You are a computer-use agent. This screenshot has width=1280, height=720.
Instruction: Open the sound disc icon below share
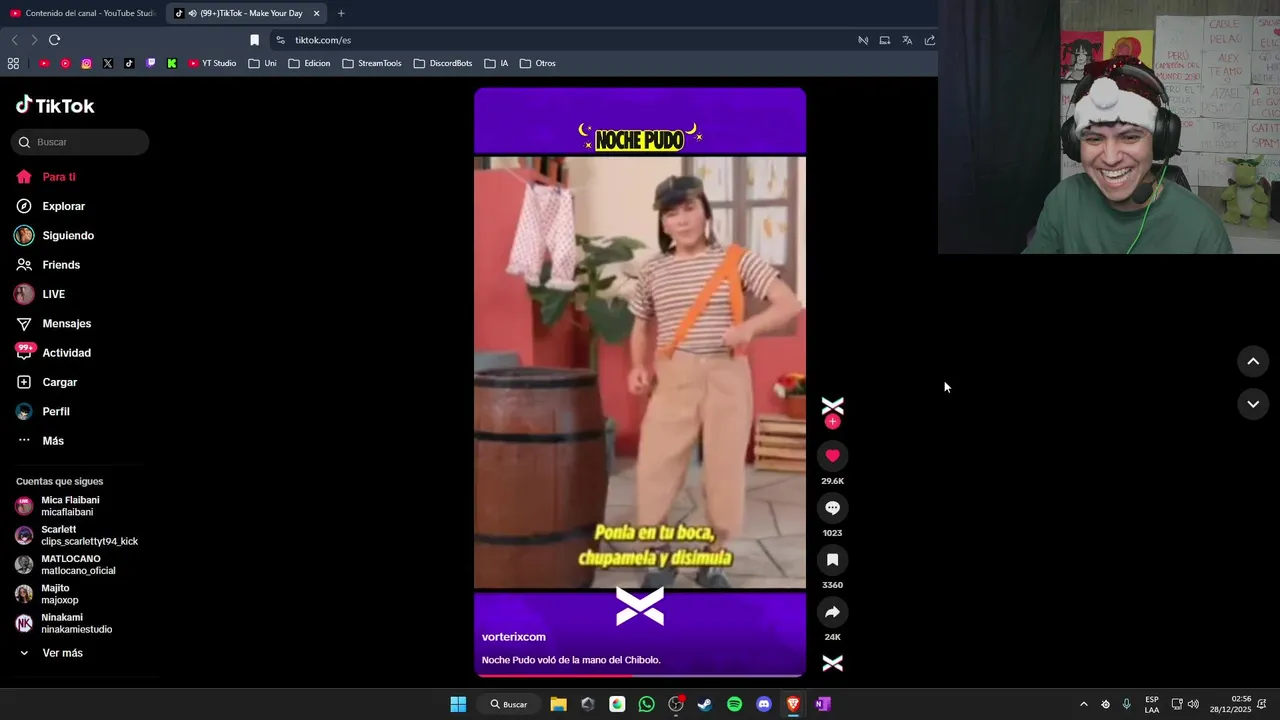tap(832, 663)
